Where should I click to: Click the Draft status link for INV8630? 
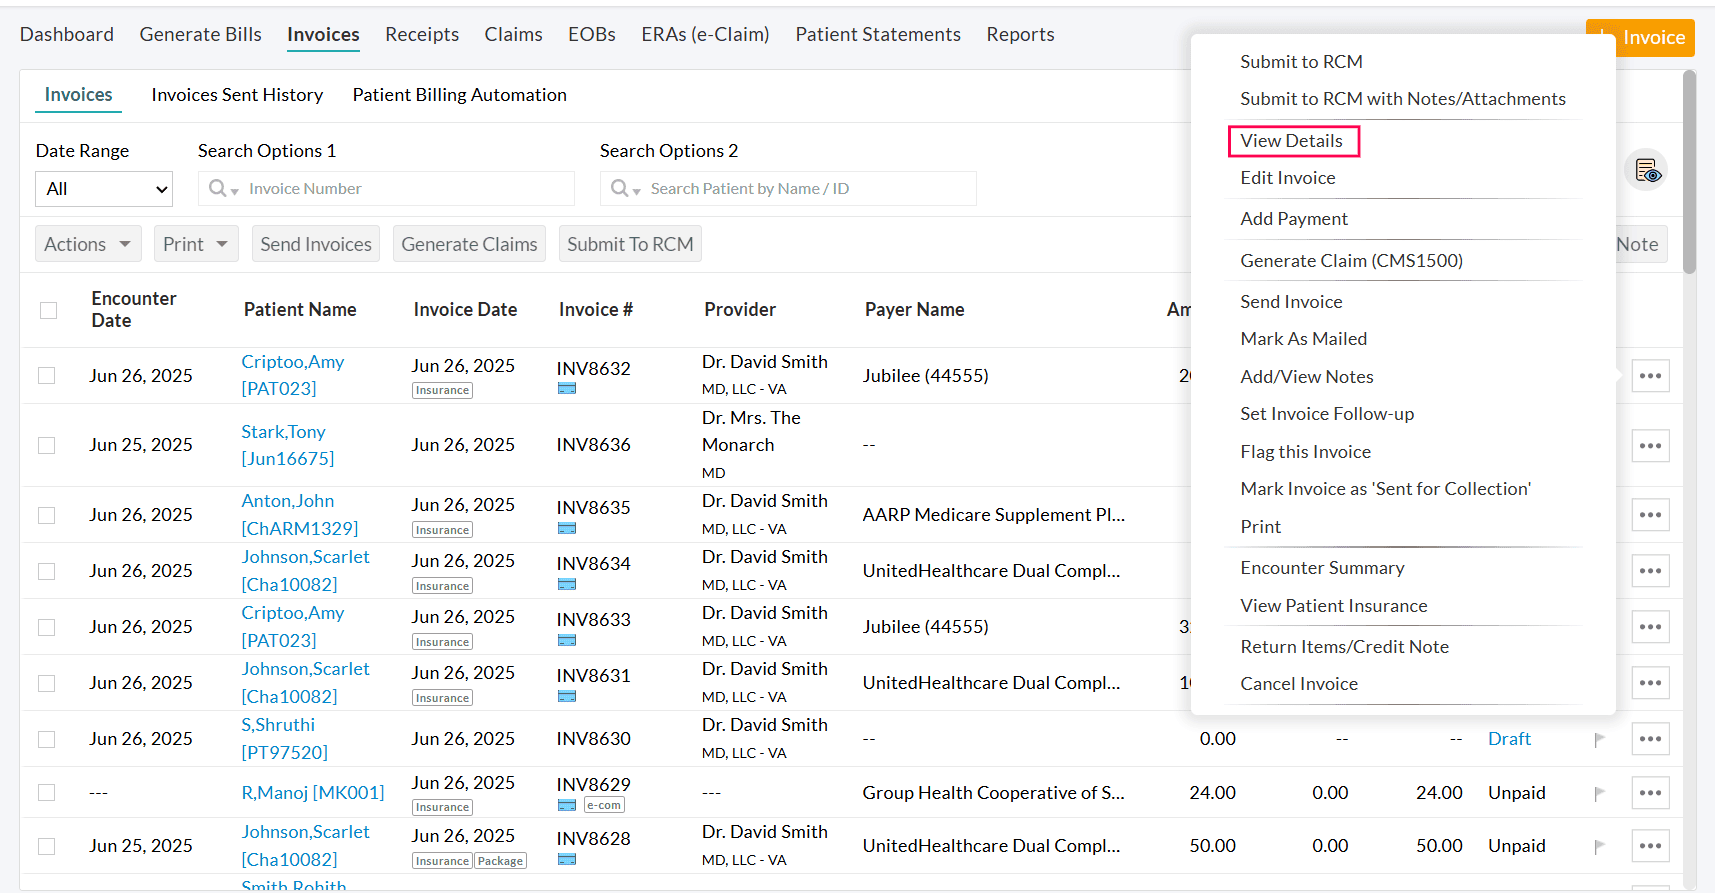1509,739
